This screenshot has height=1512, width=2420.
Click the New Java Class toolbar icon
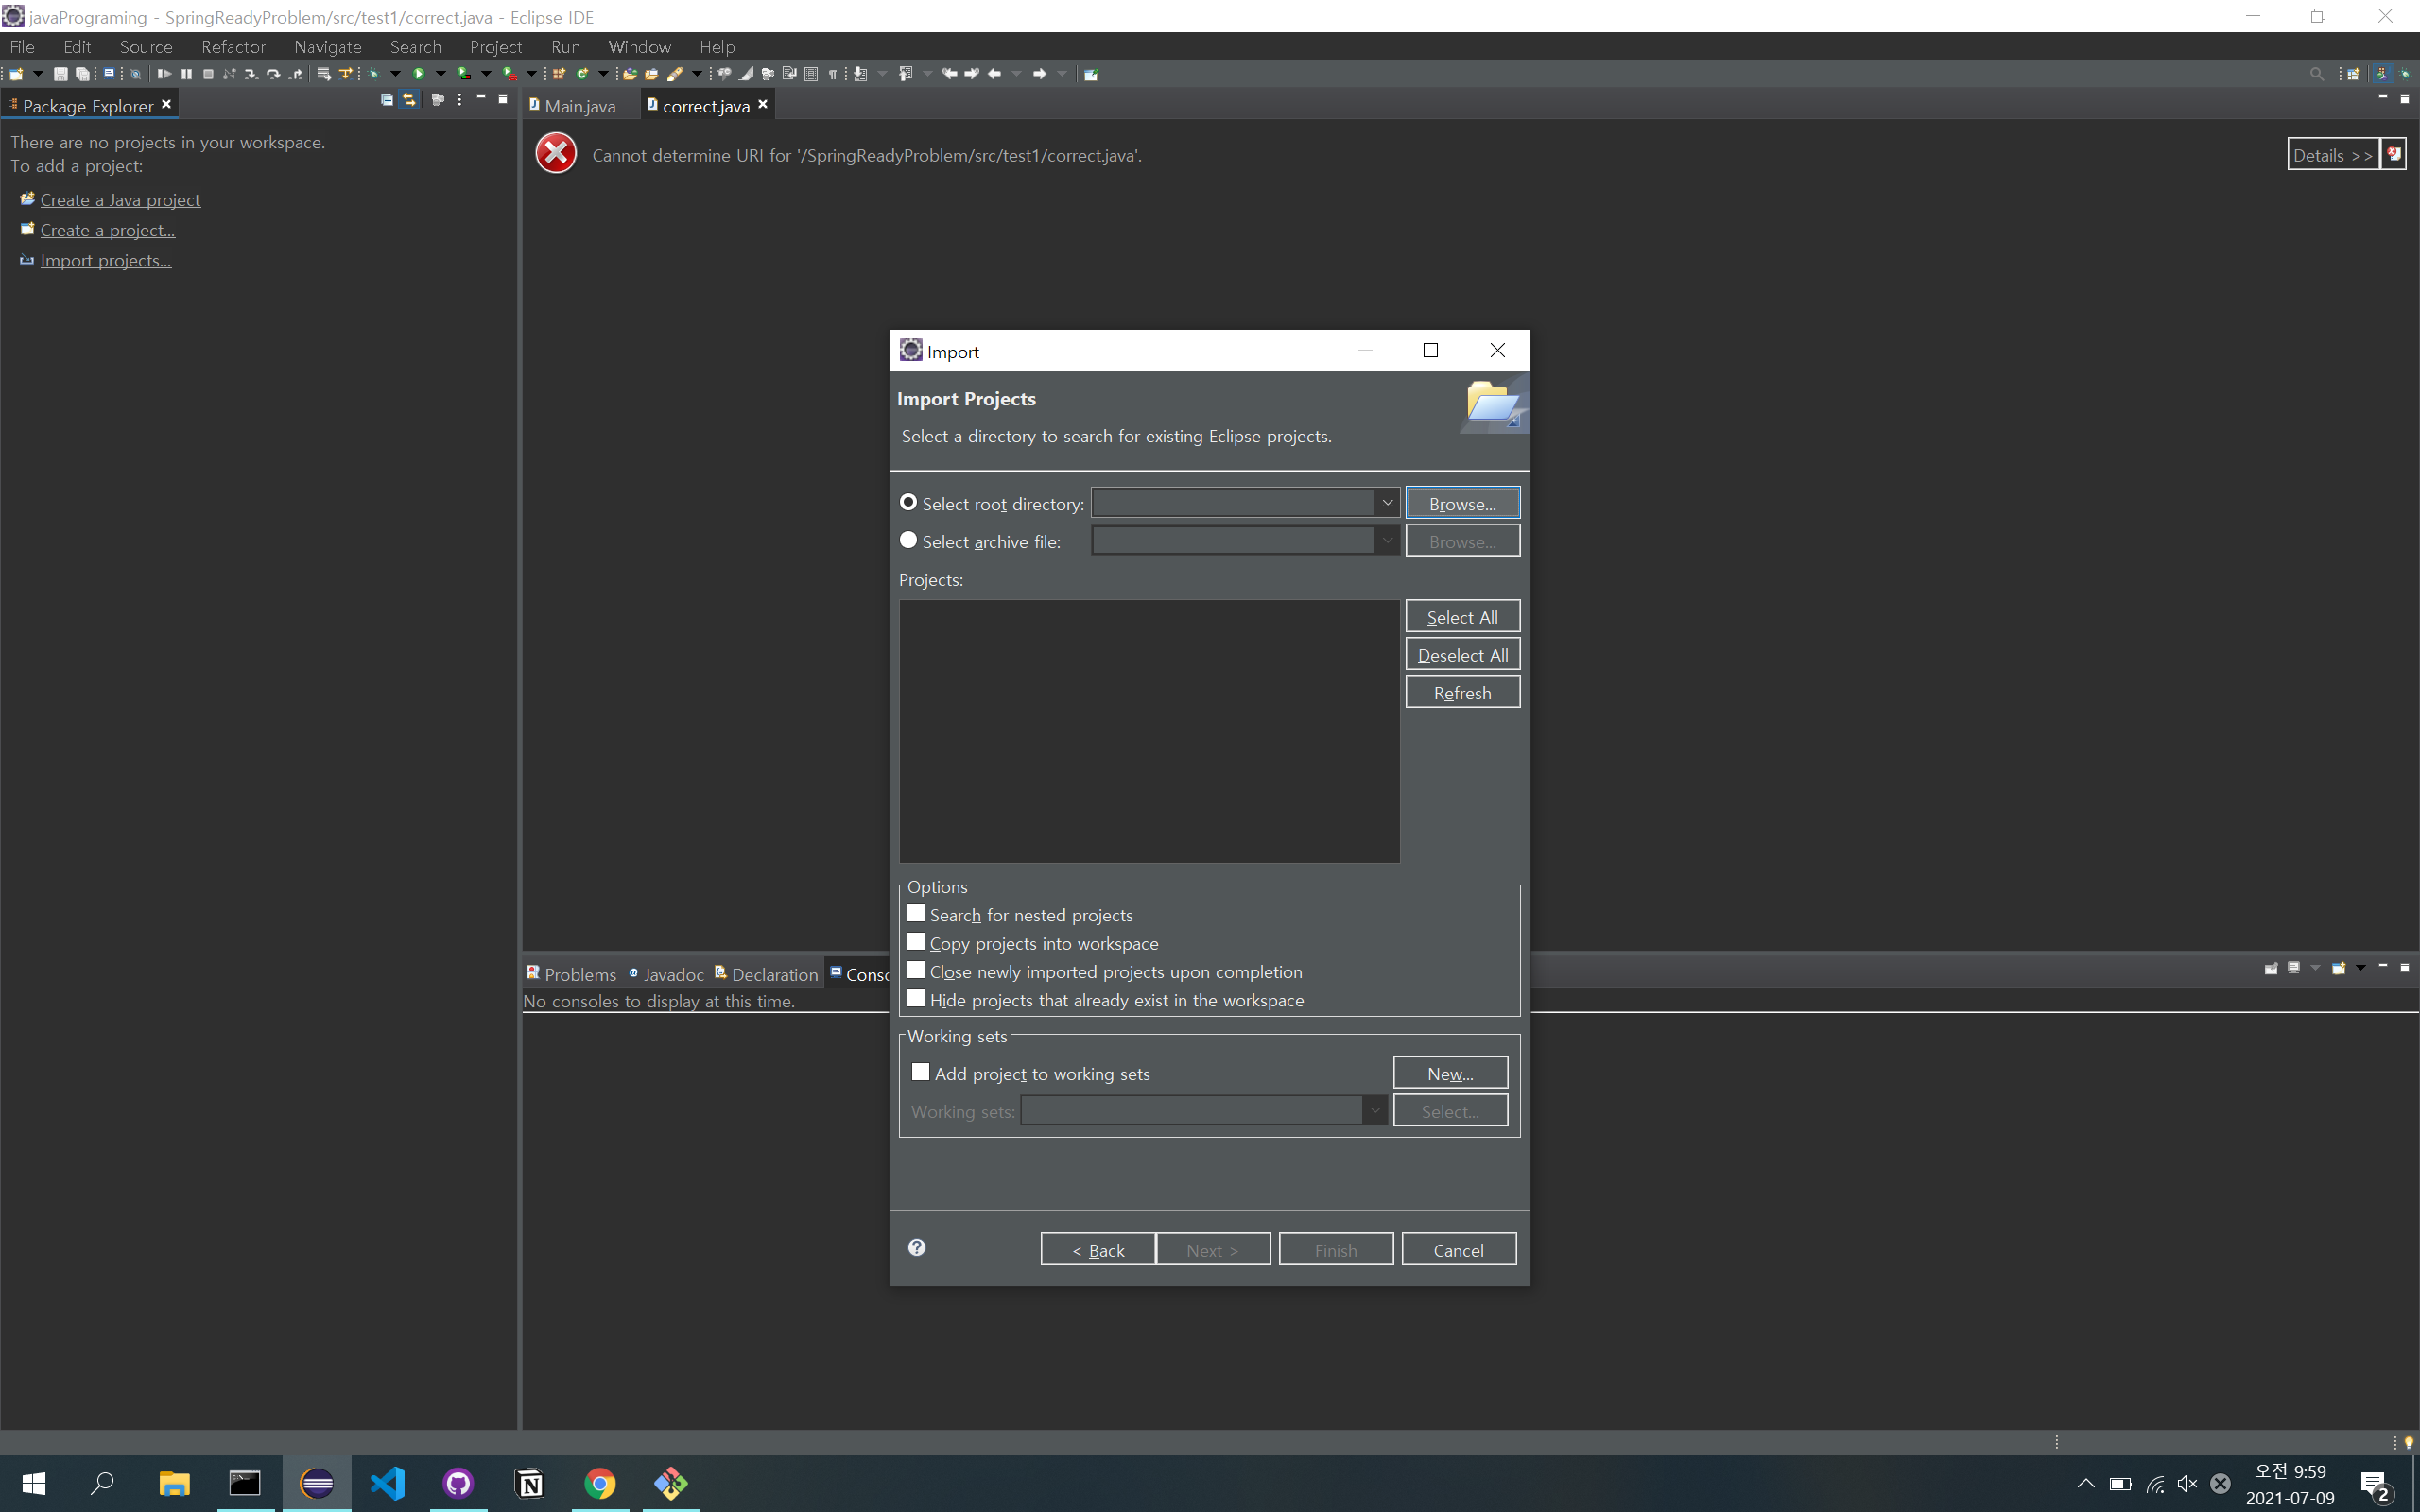(x=582, y=74)
